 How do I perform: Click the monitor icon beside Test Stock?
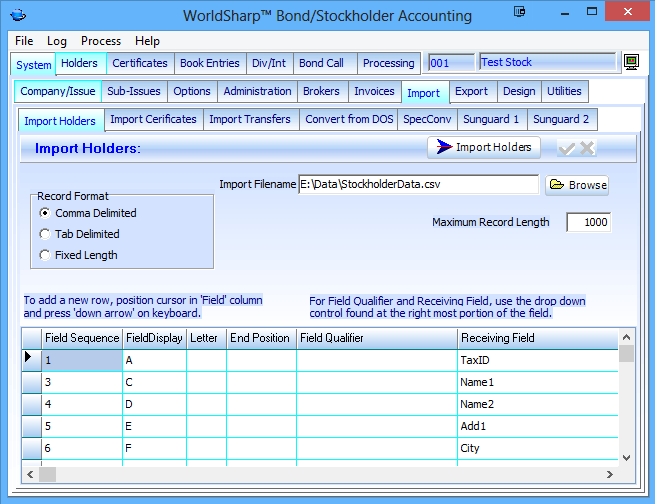click(x=631, y=62)
